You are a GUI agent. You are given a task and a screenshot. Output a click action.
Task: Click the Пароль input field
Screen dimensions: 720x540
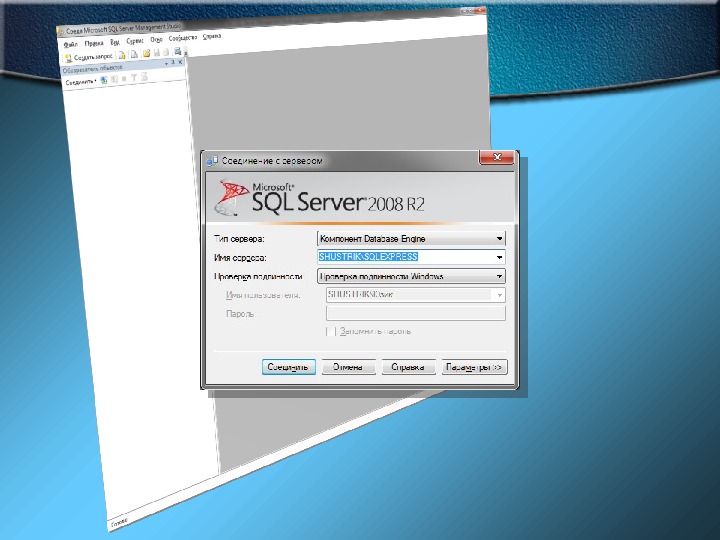point(416,314)
